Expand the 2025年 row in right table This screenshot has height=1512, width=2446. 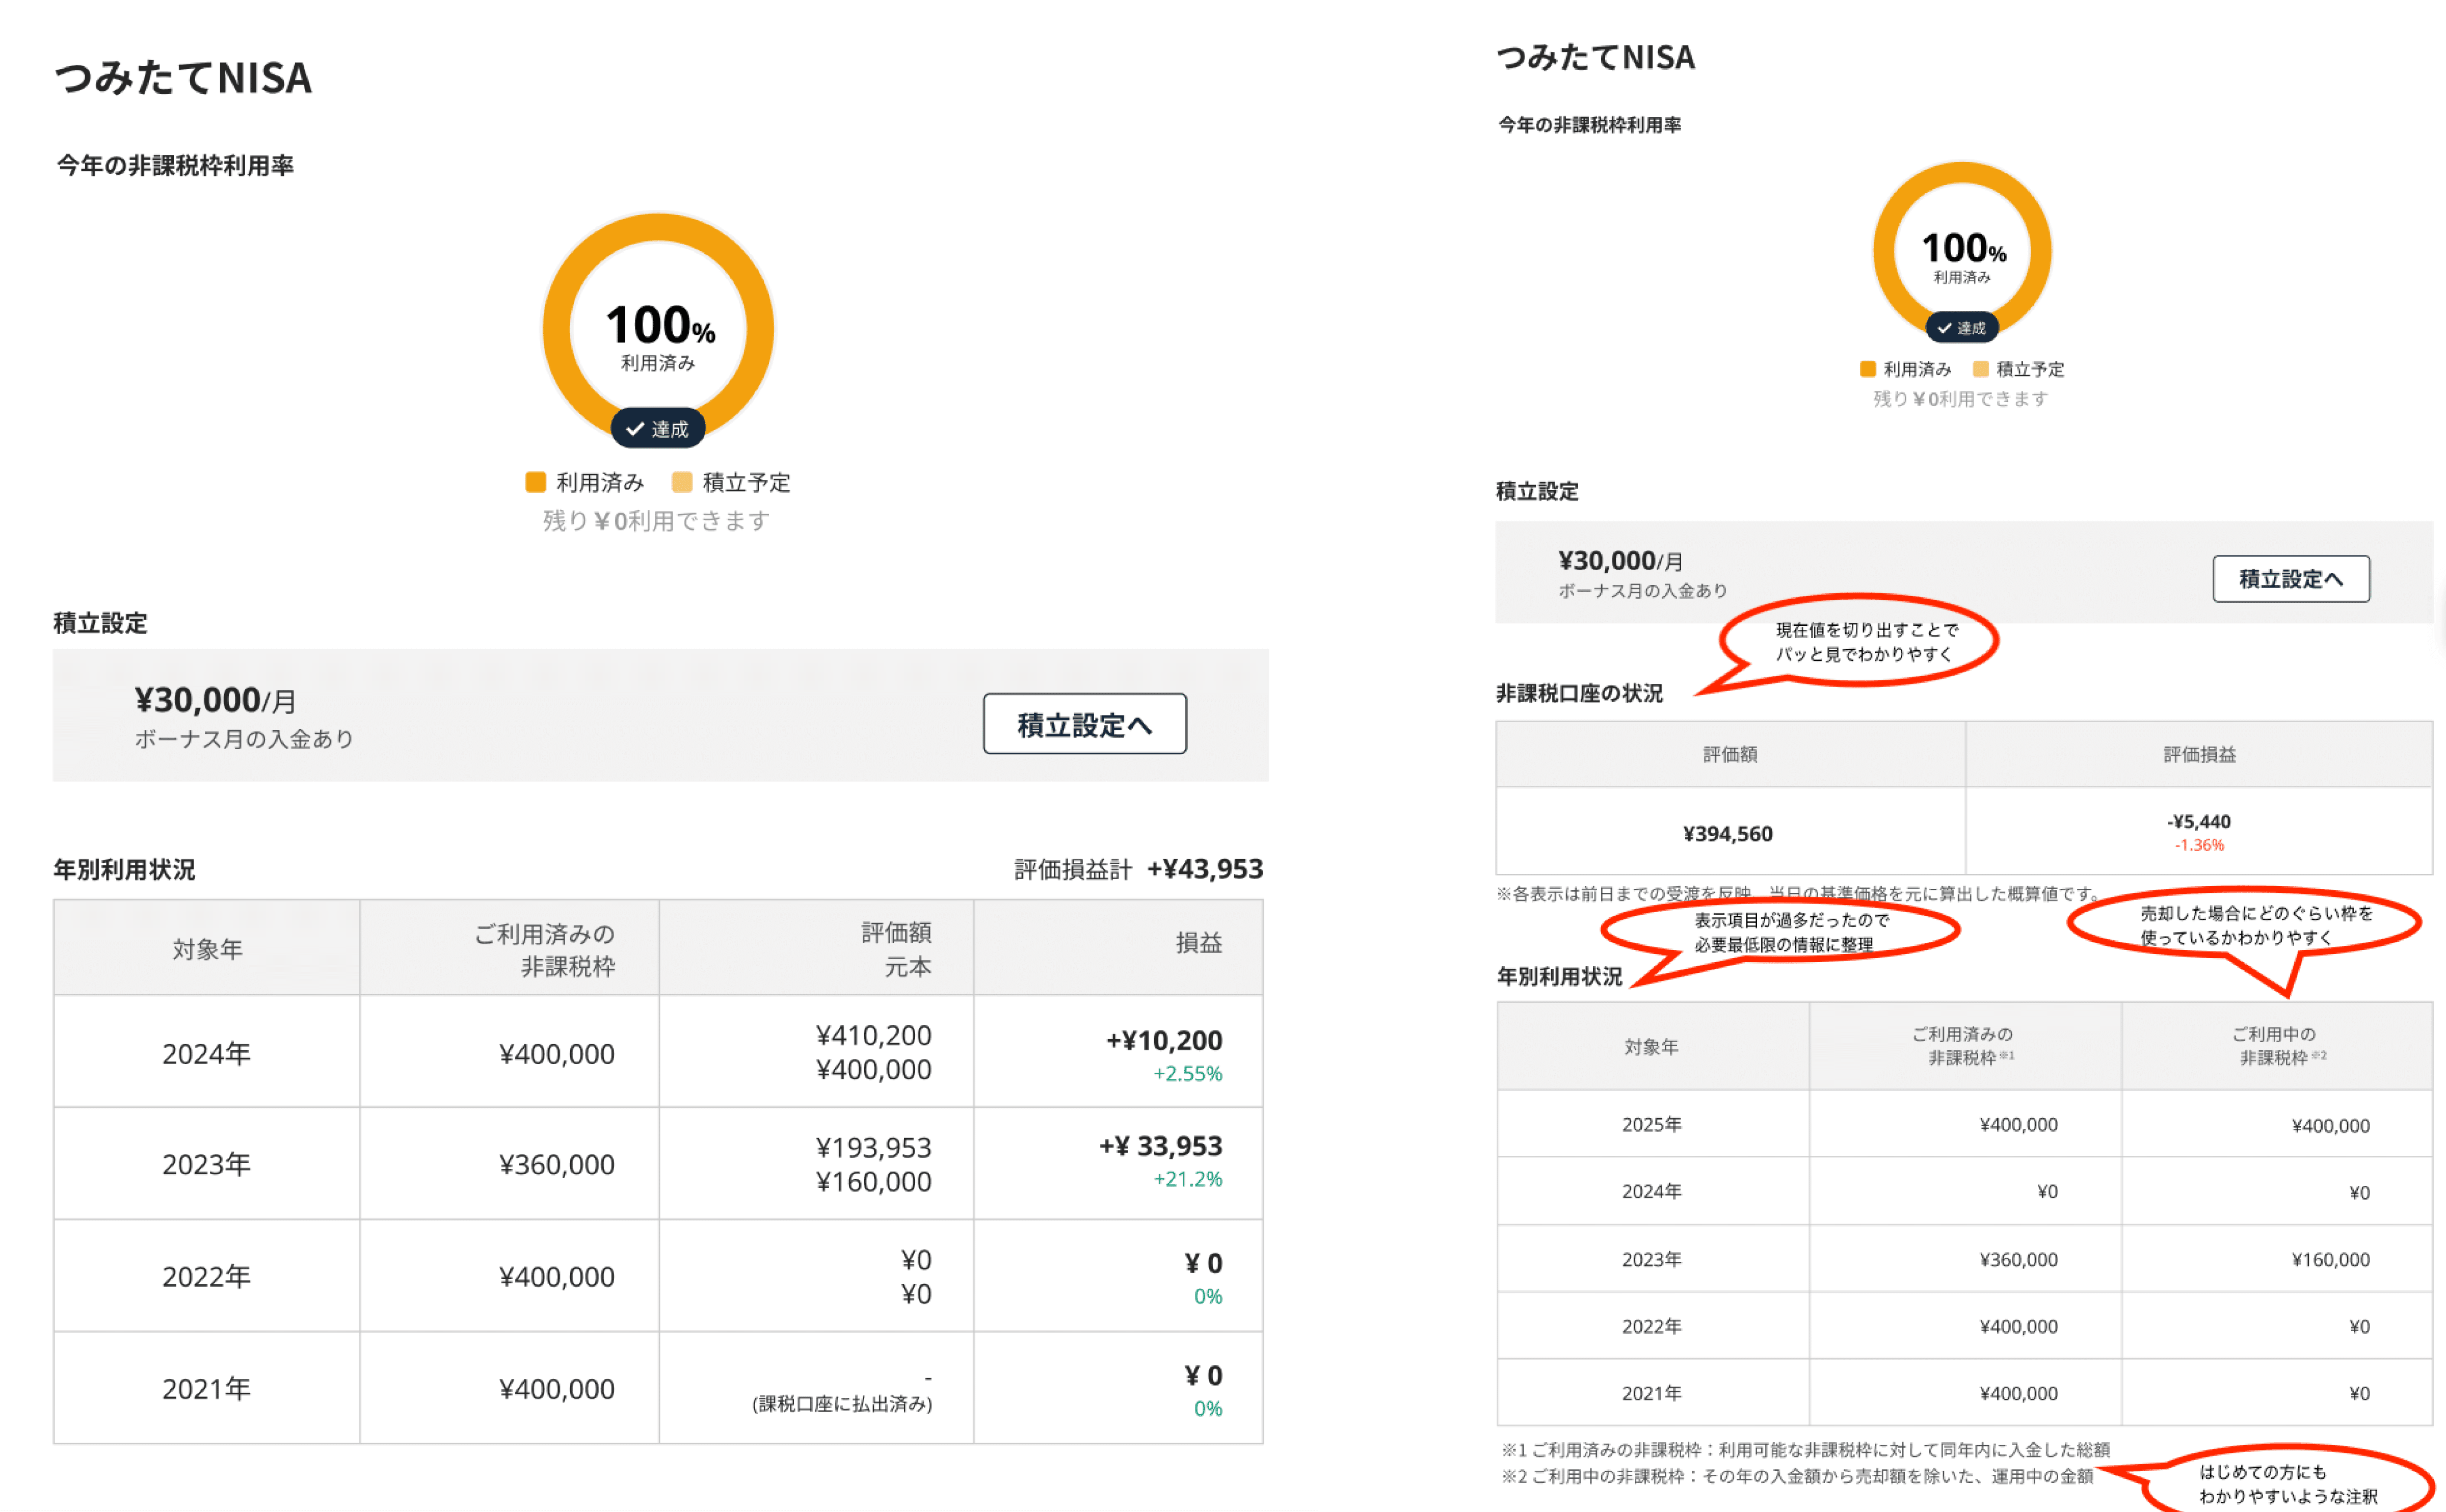click(1651, 1124)
